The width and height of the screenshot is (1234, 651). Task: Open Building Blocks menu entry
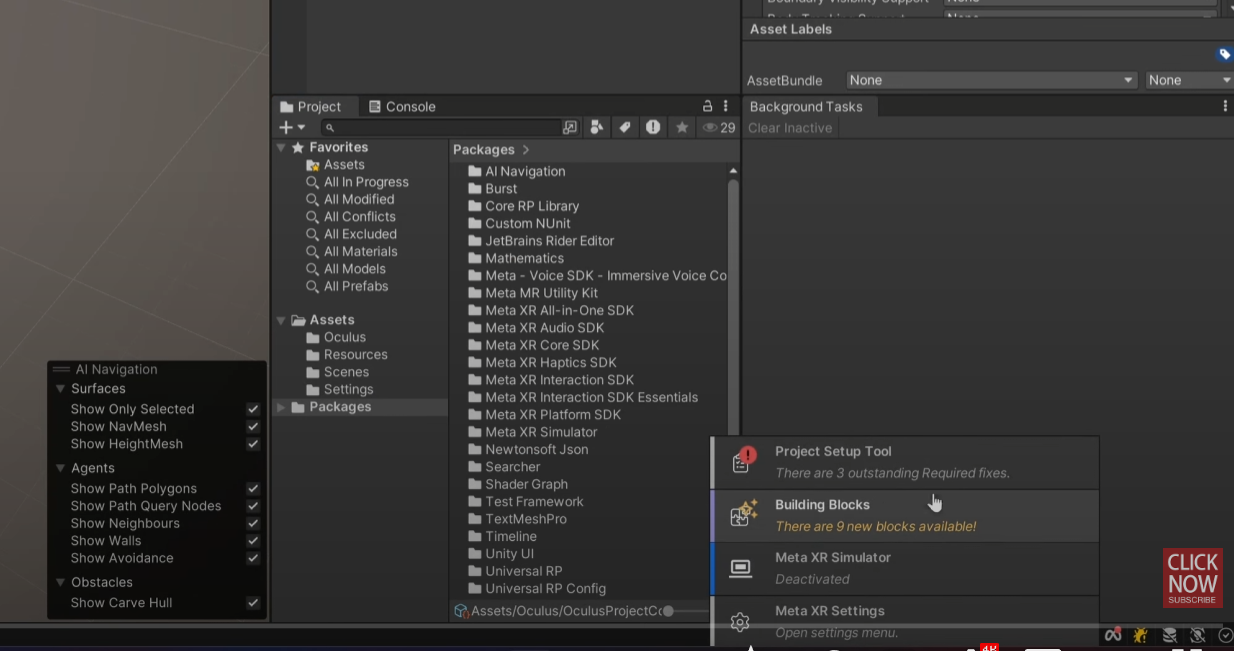coord(905,516)
